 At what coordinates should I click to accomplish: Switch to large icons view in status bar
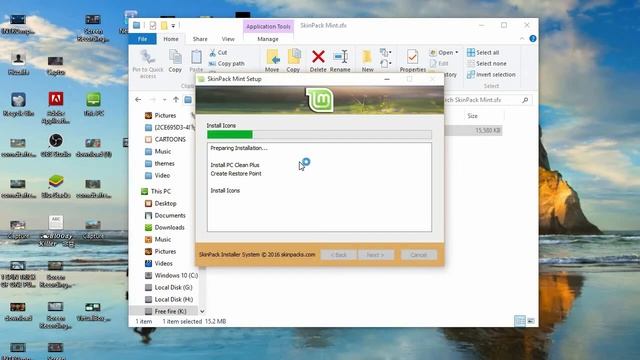click(531, 321)
